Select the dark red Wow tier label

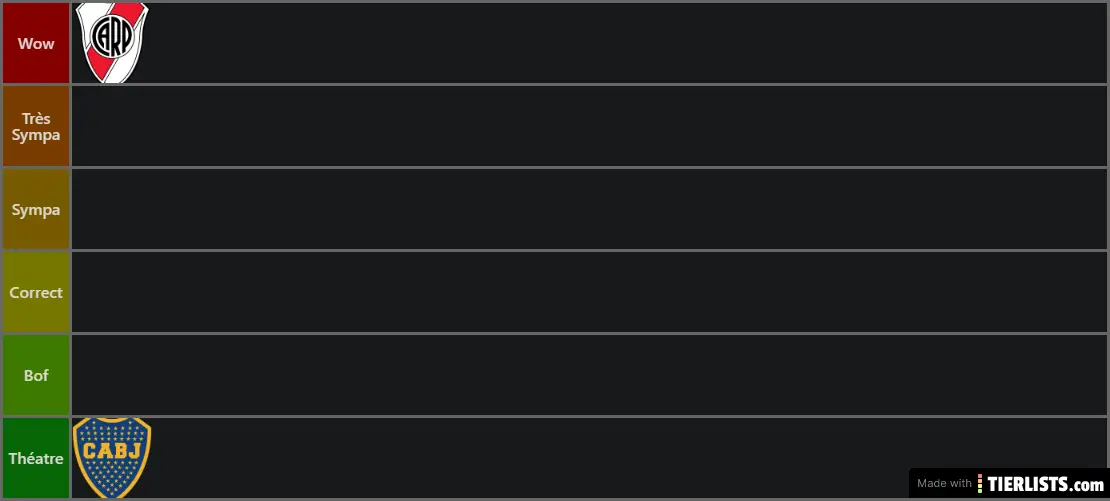pos(36,43)
